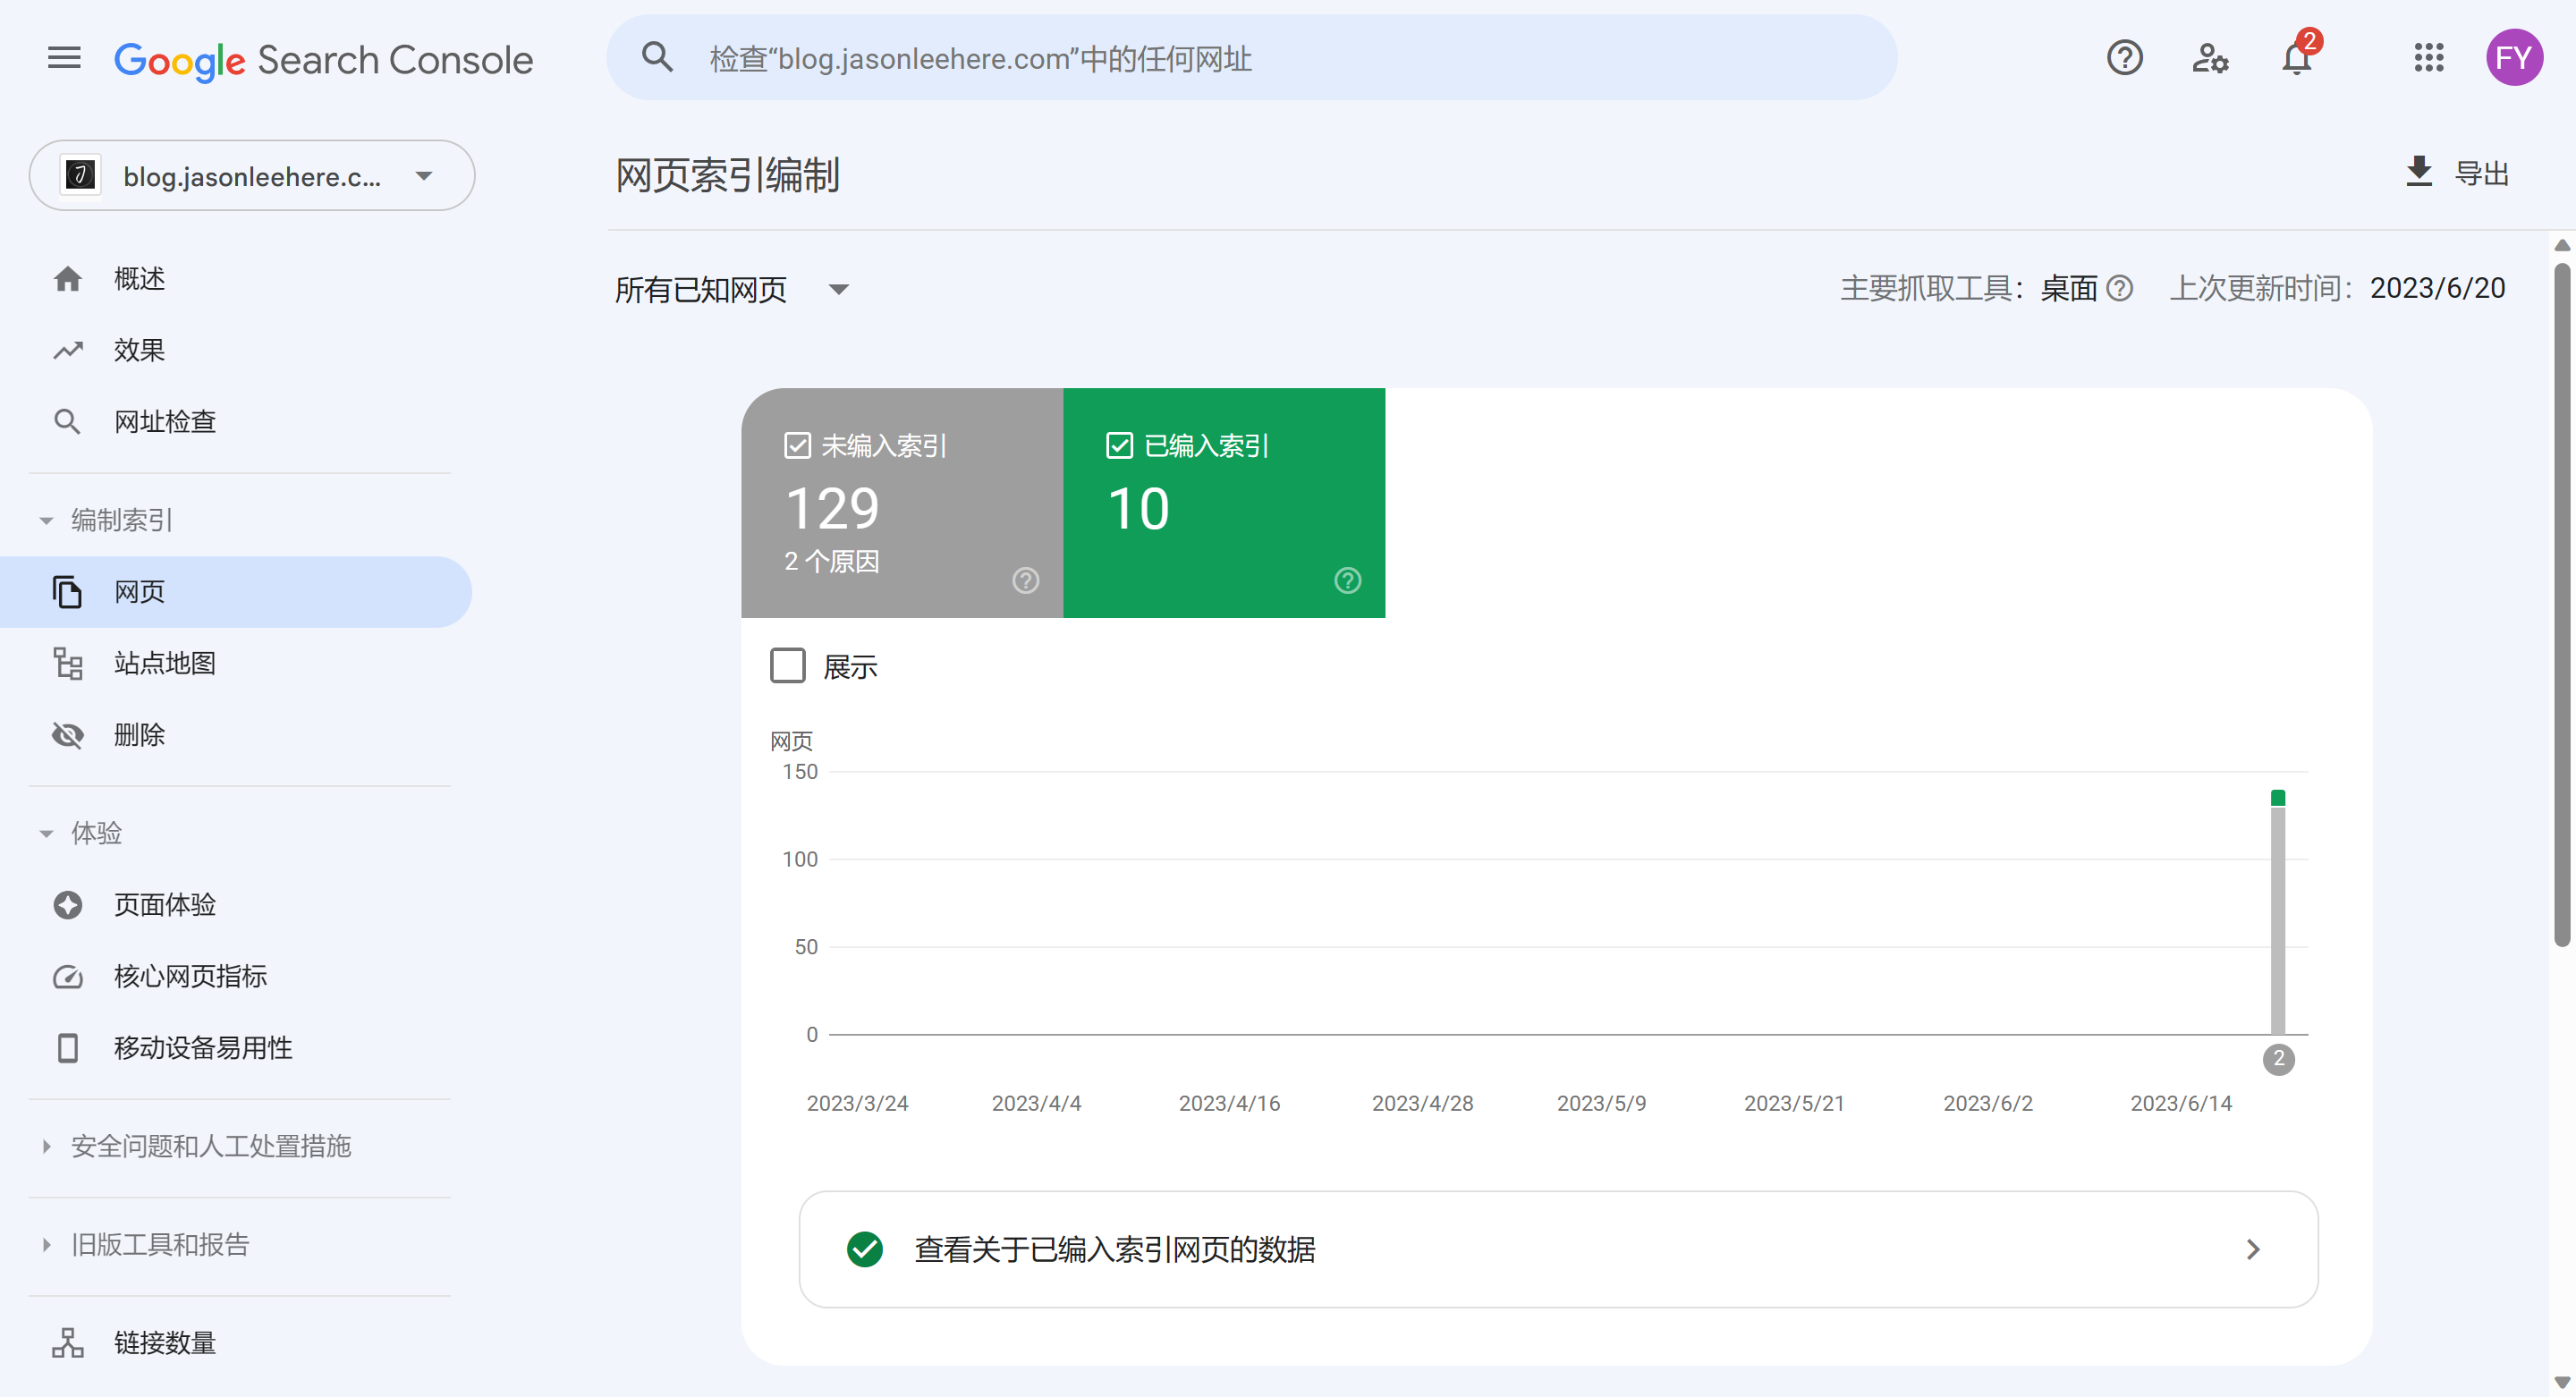Click the 上次更新时间 2023/6/20 text

[x=2337, y=289]
